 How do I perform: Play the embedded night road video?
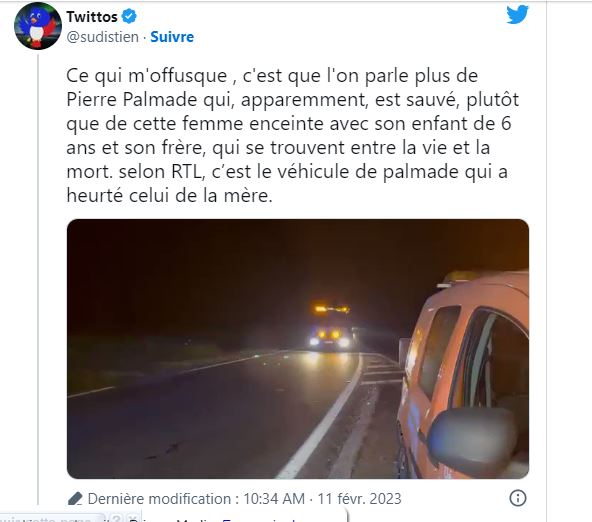click(x=298, y=349)
